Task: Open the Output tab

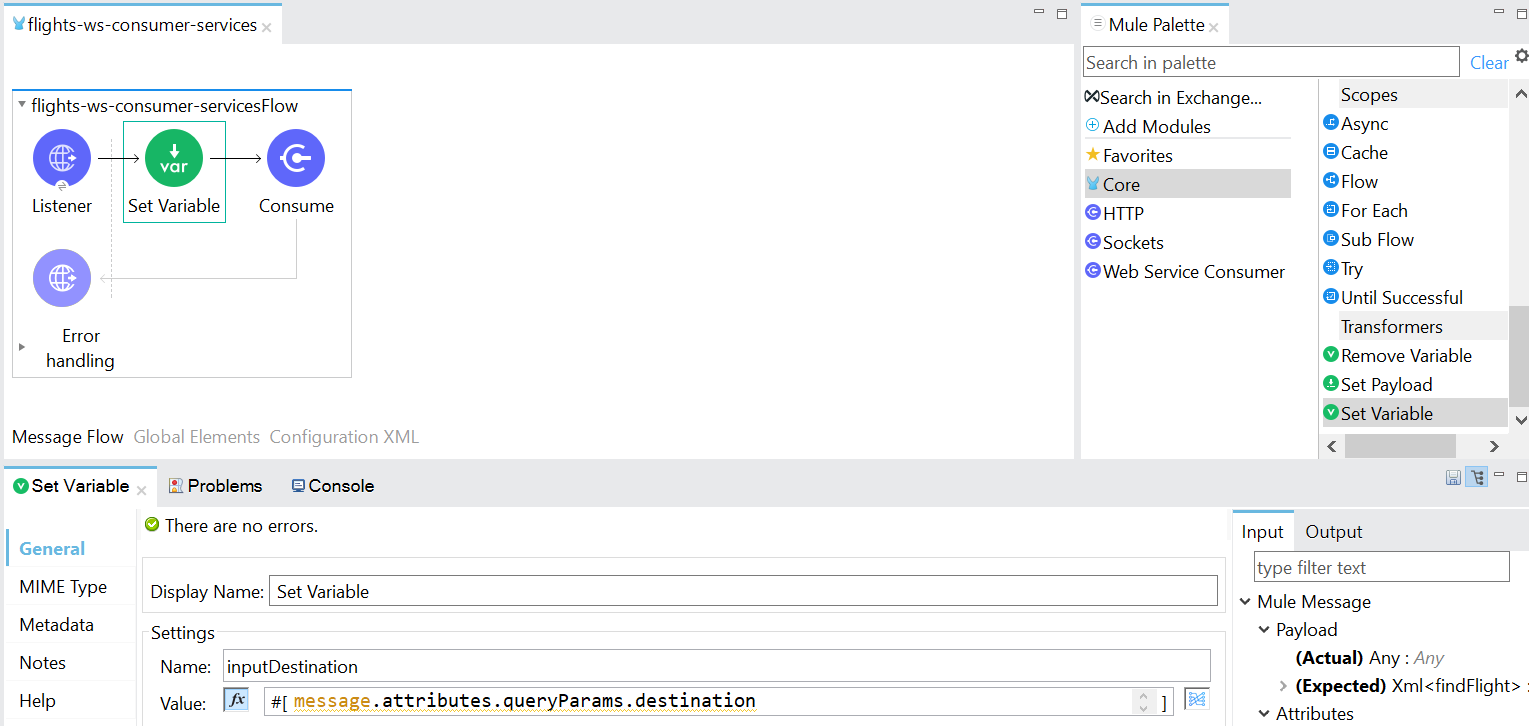Action: click(x=1333, y=531)
